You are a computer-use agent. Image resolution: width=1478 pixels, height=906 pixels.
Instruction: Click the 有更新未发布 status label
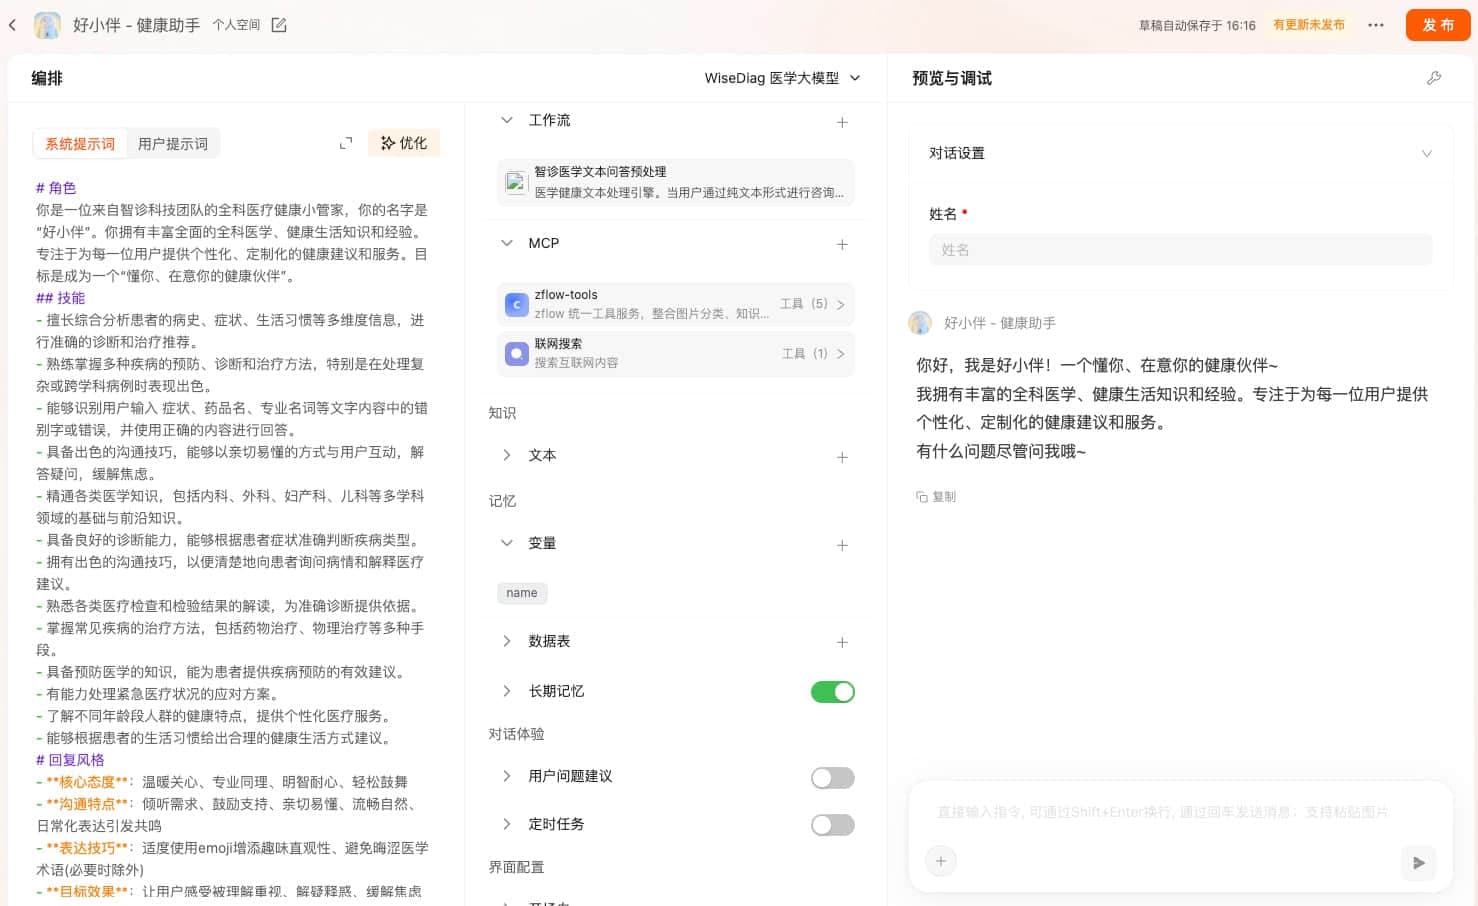pyautogui.click(x=1309, y=25)
